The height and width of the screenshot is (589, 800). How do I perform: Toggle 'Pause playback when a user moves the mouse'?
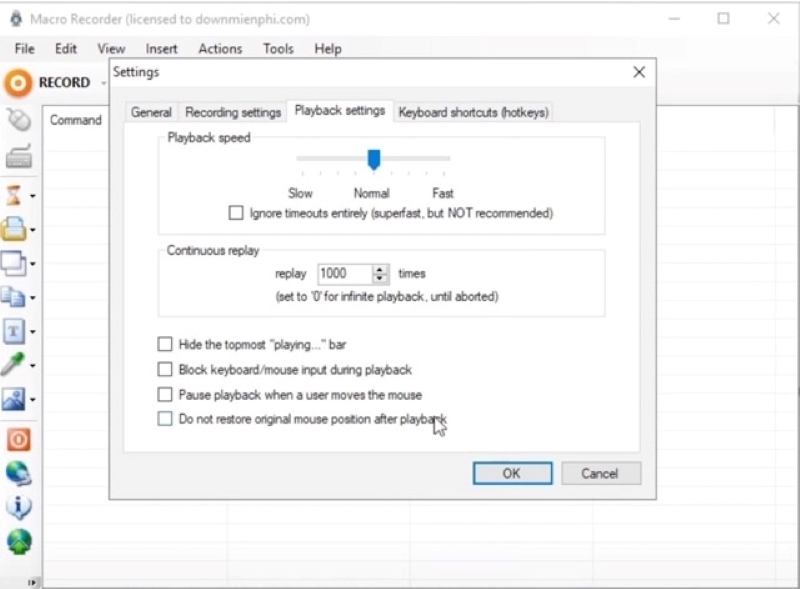pos(165,395)
